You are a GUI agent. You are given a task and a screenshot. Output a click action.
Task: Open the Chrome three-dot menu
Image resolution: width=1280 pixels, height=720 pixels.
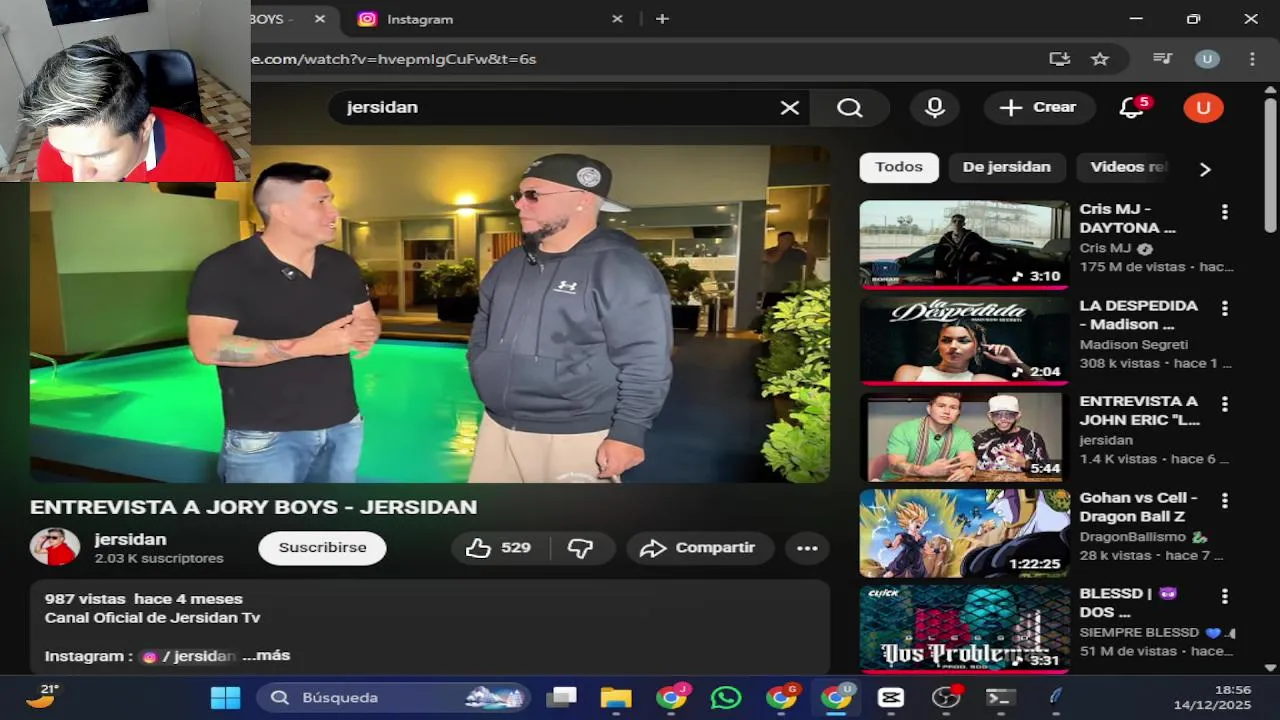1252,59
